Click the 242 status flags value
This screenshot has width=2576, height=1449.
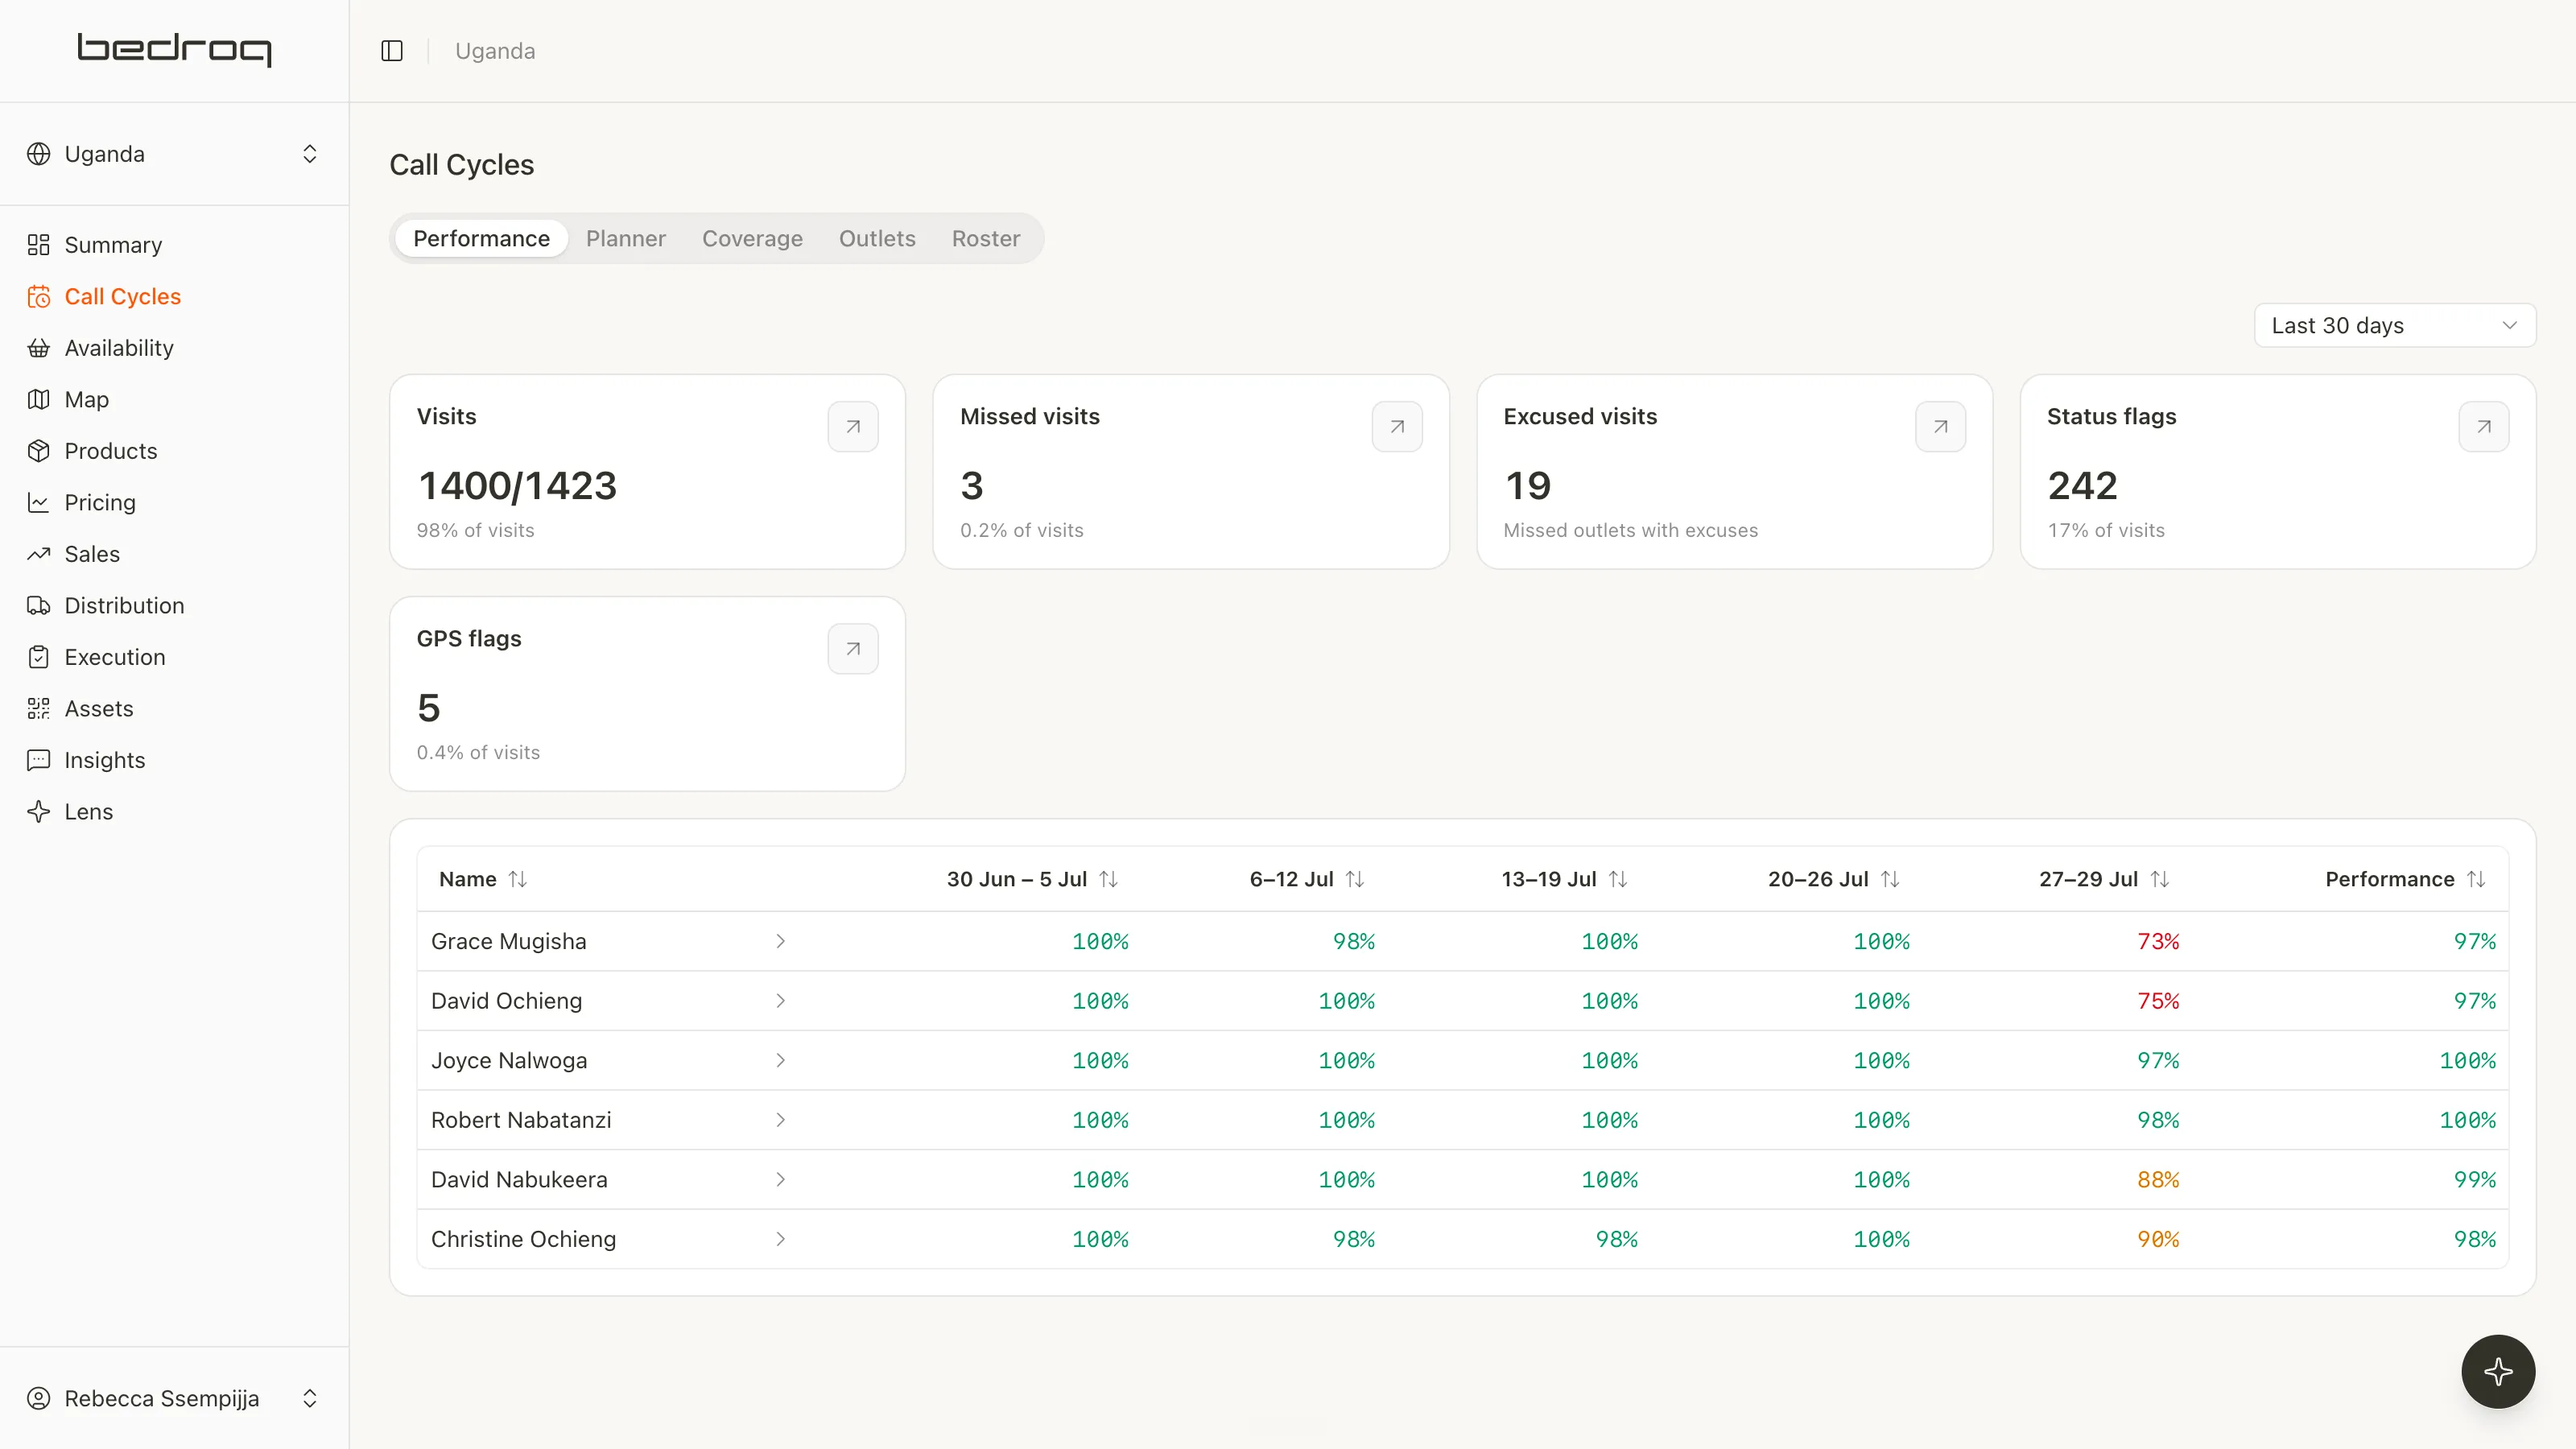2082,486
